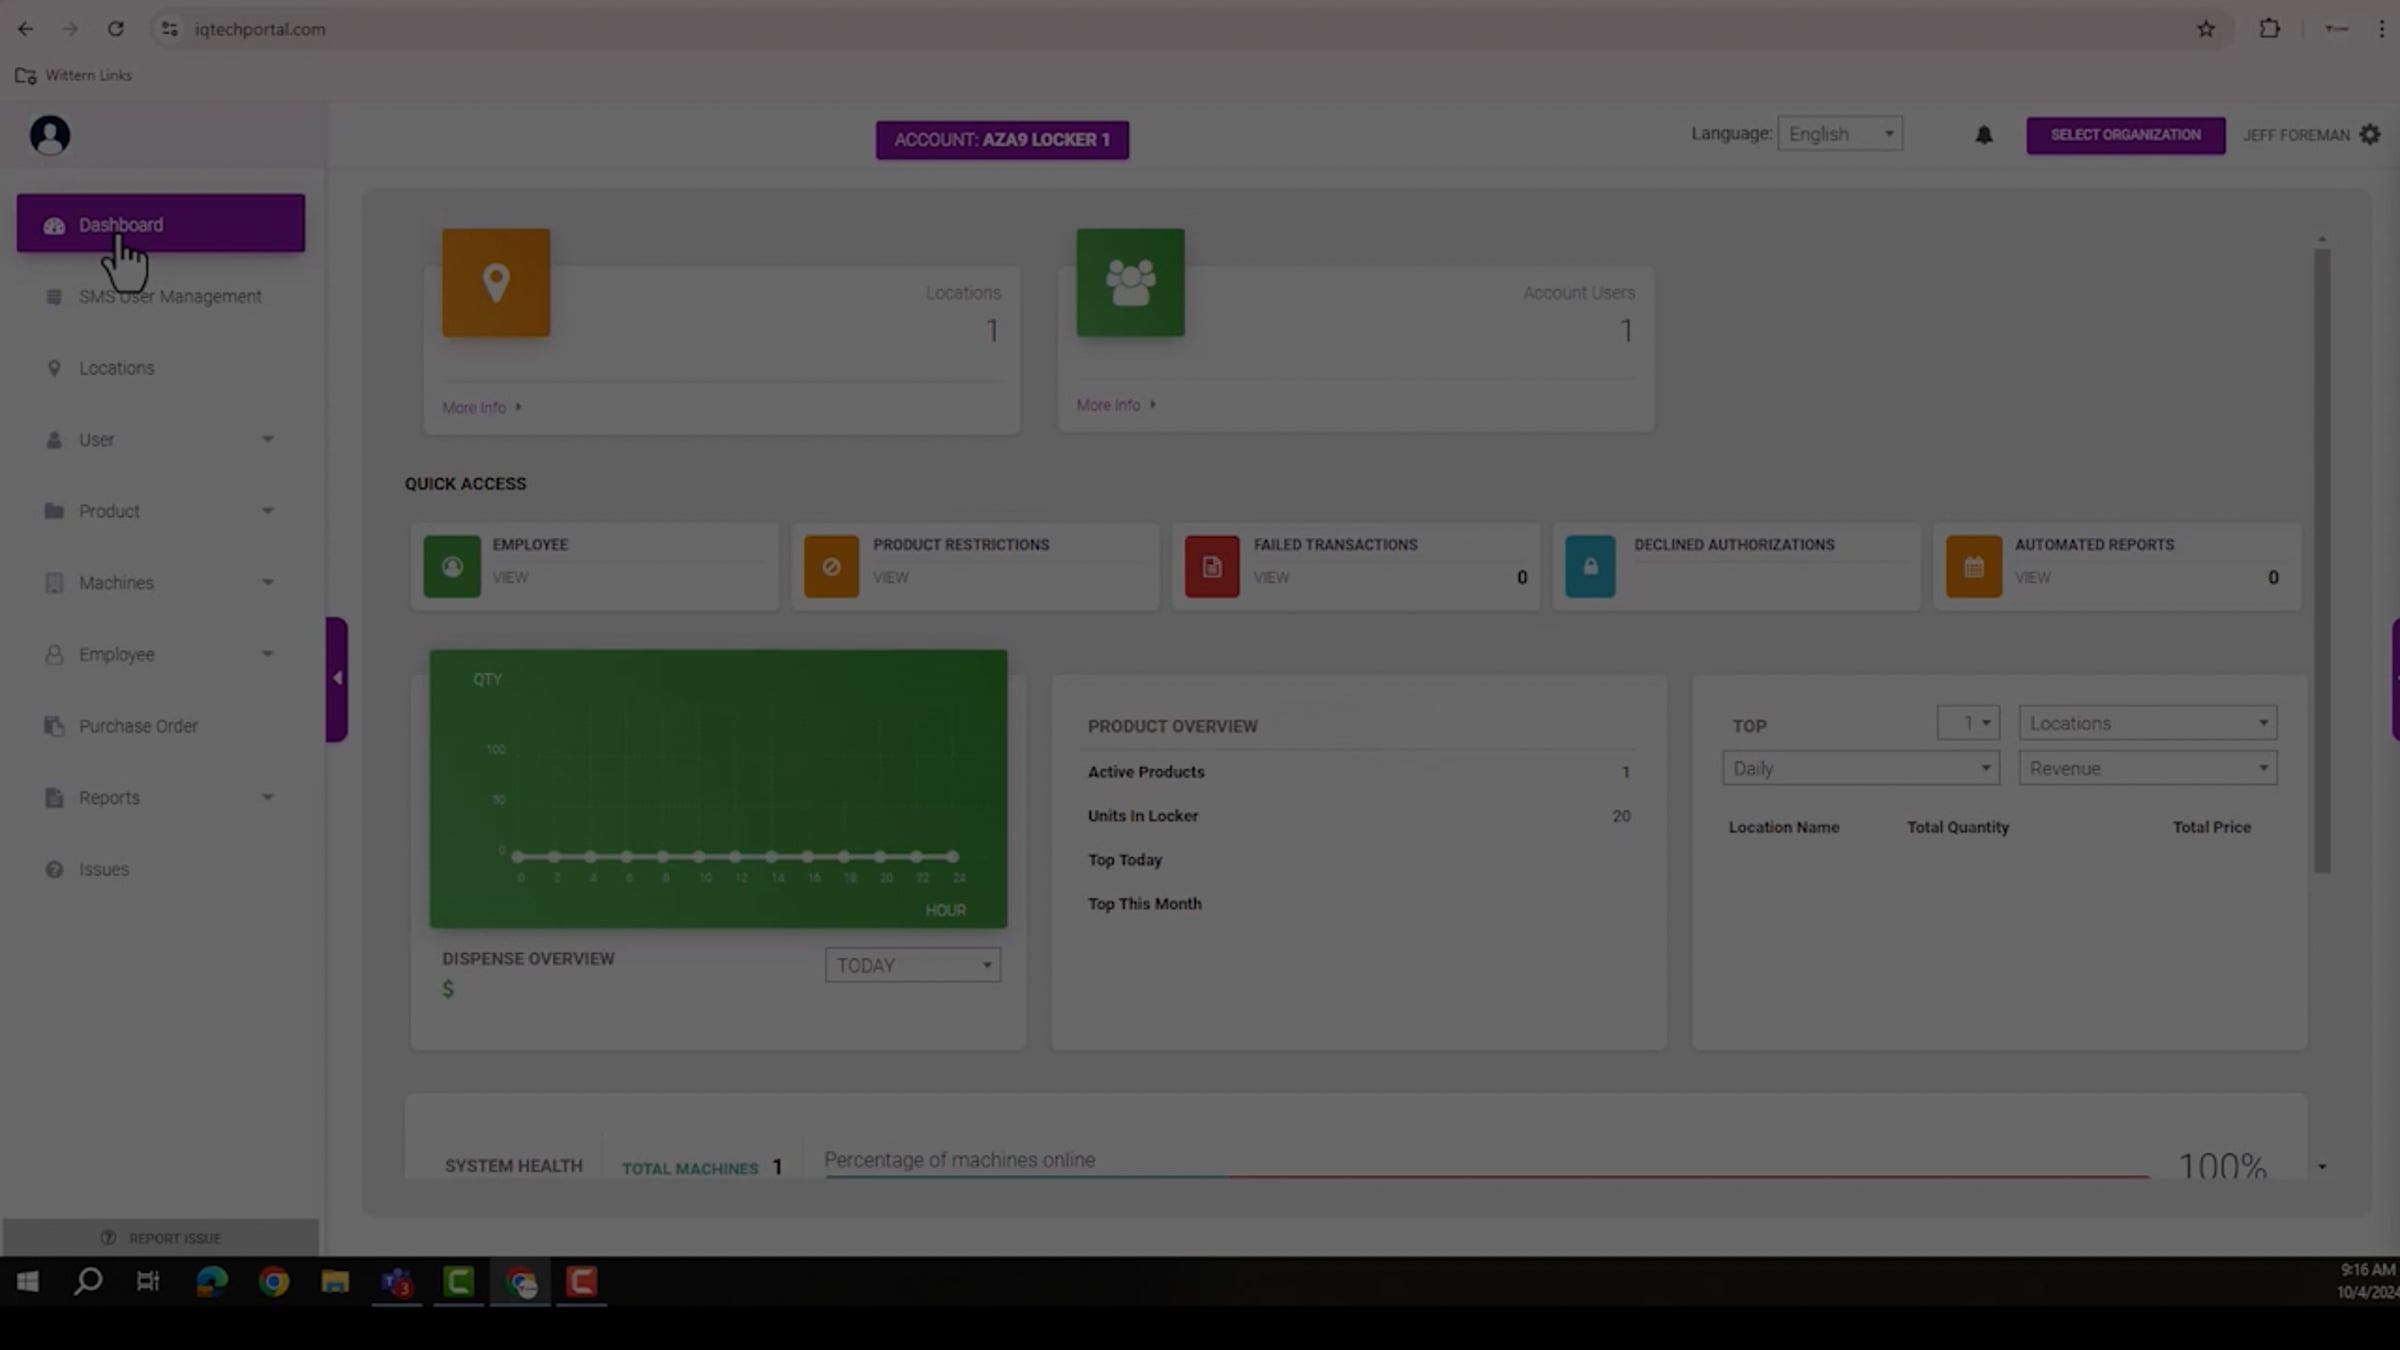This screenshot has width=2400, height=1350.
Task: Open the settings gear next to Jeff Foreman
Action: 2370,135
